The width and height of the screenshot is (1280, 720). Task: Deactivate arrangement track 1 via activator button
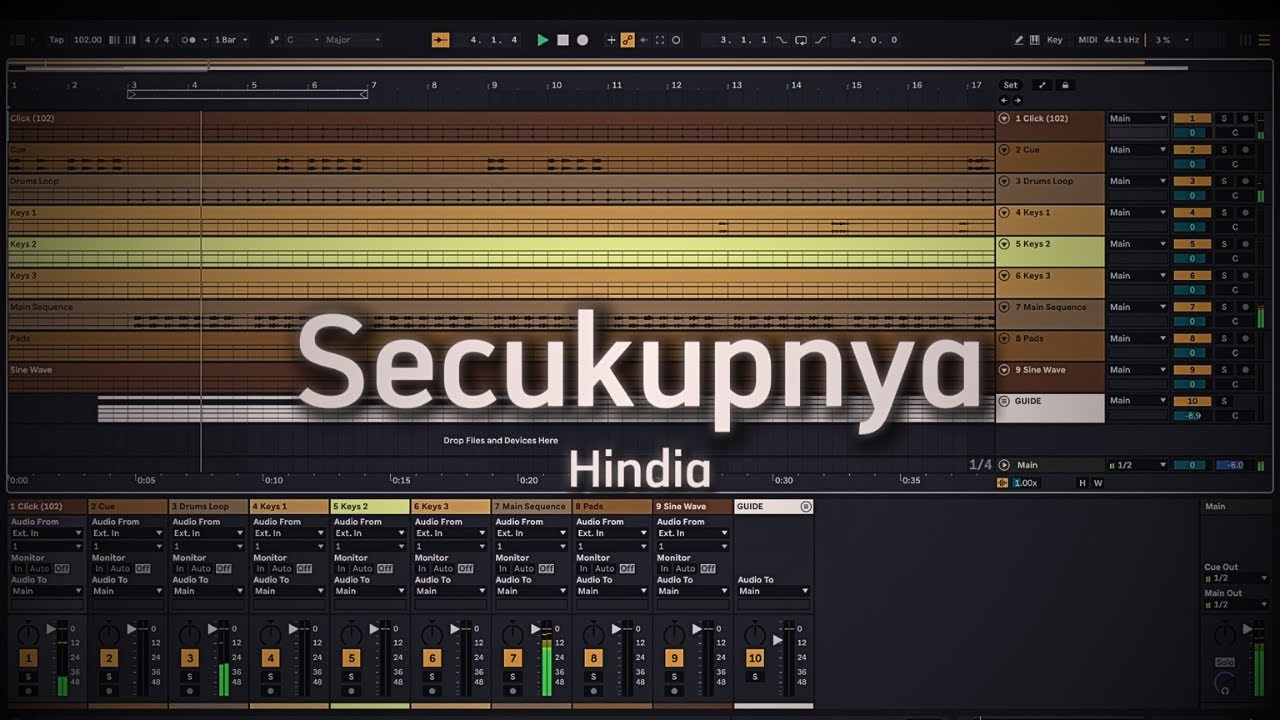[1192, 118]
